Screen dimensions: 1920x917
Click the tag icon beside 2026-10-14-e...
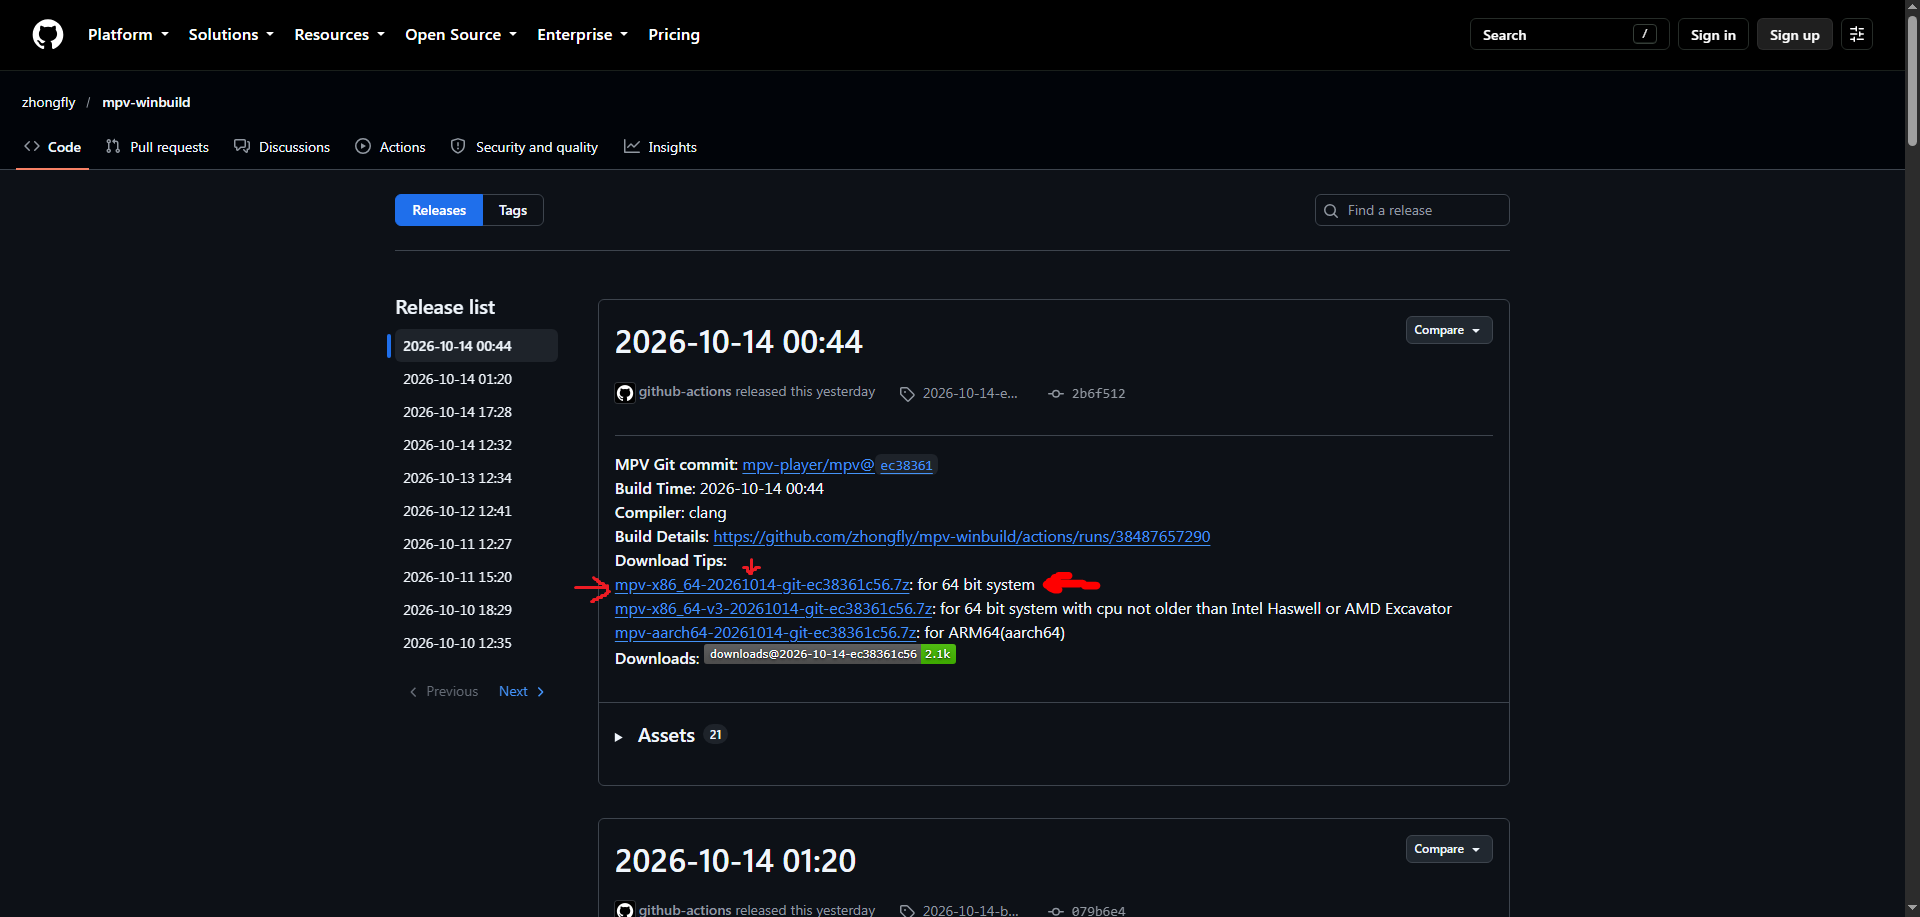(x=907, y=394)
